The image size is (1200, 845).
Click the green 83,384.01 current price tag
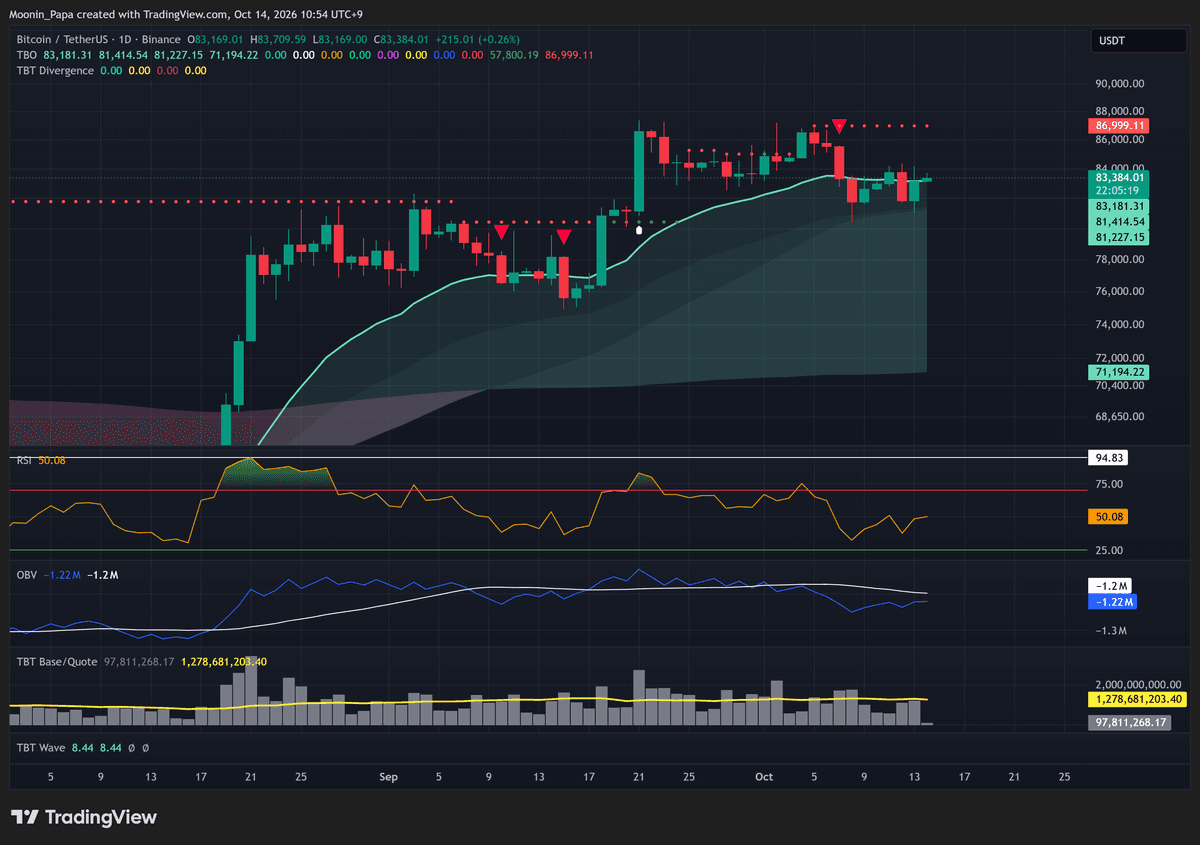[x=1120, y=177]
